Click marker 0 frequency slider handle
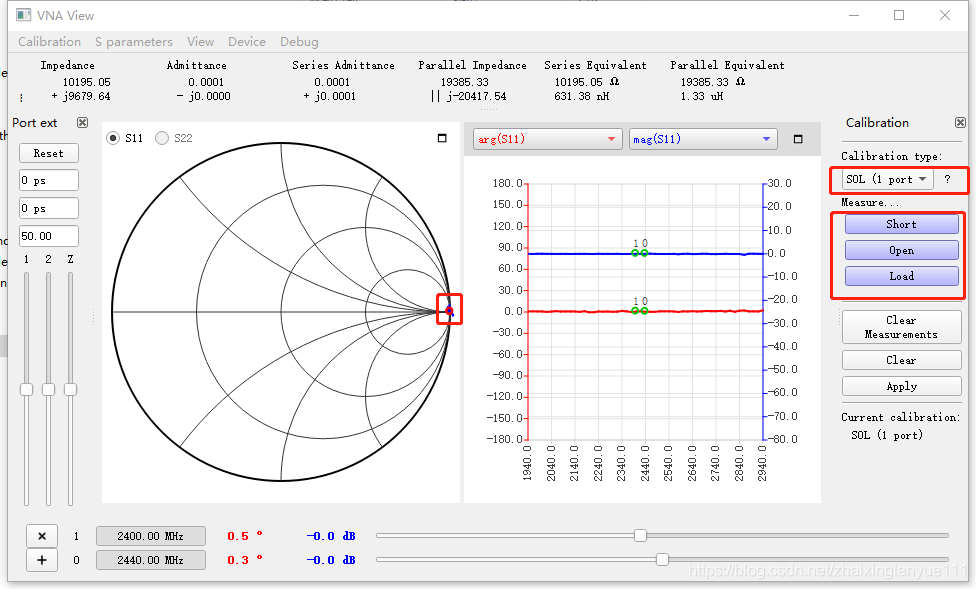The width and height of the screenshot is (976, 589). coord(662,559)
